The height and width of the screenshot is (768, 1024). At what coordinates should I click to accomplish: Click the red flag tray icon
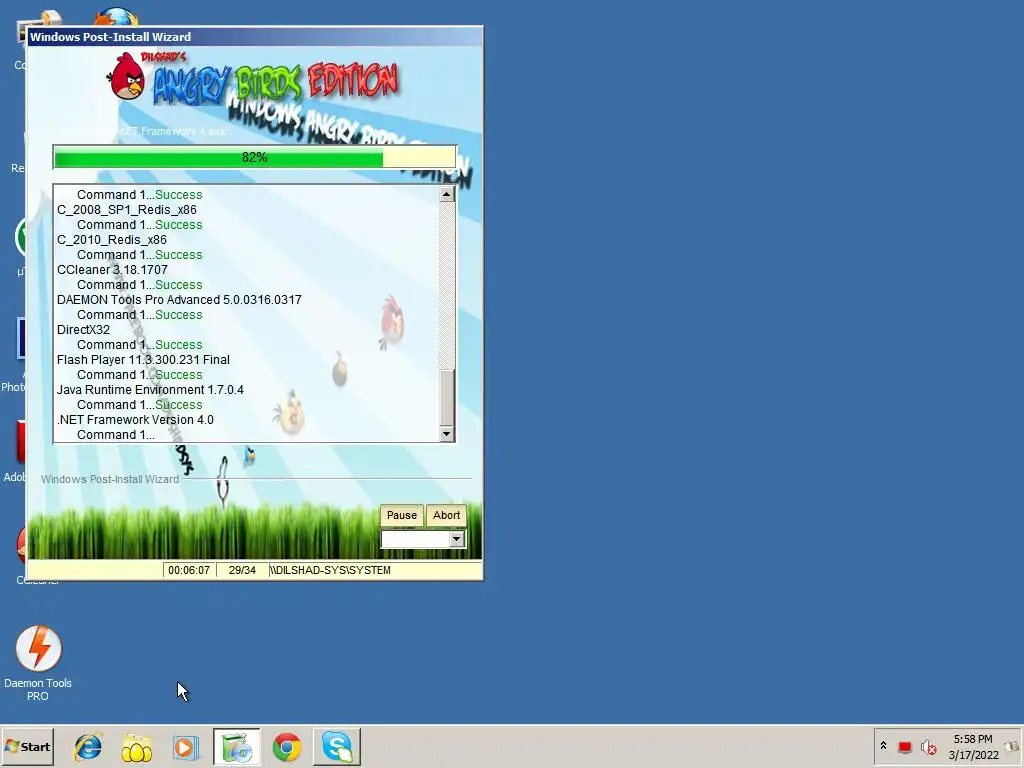[x=904, y=747]
